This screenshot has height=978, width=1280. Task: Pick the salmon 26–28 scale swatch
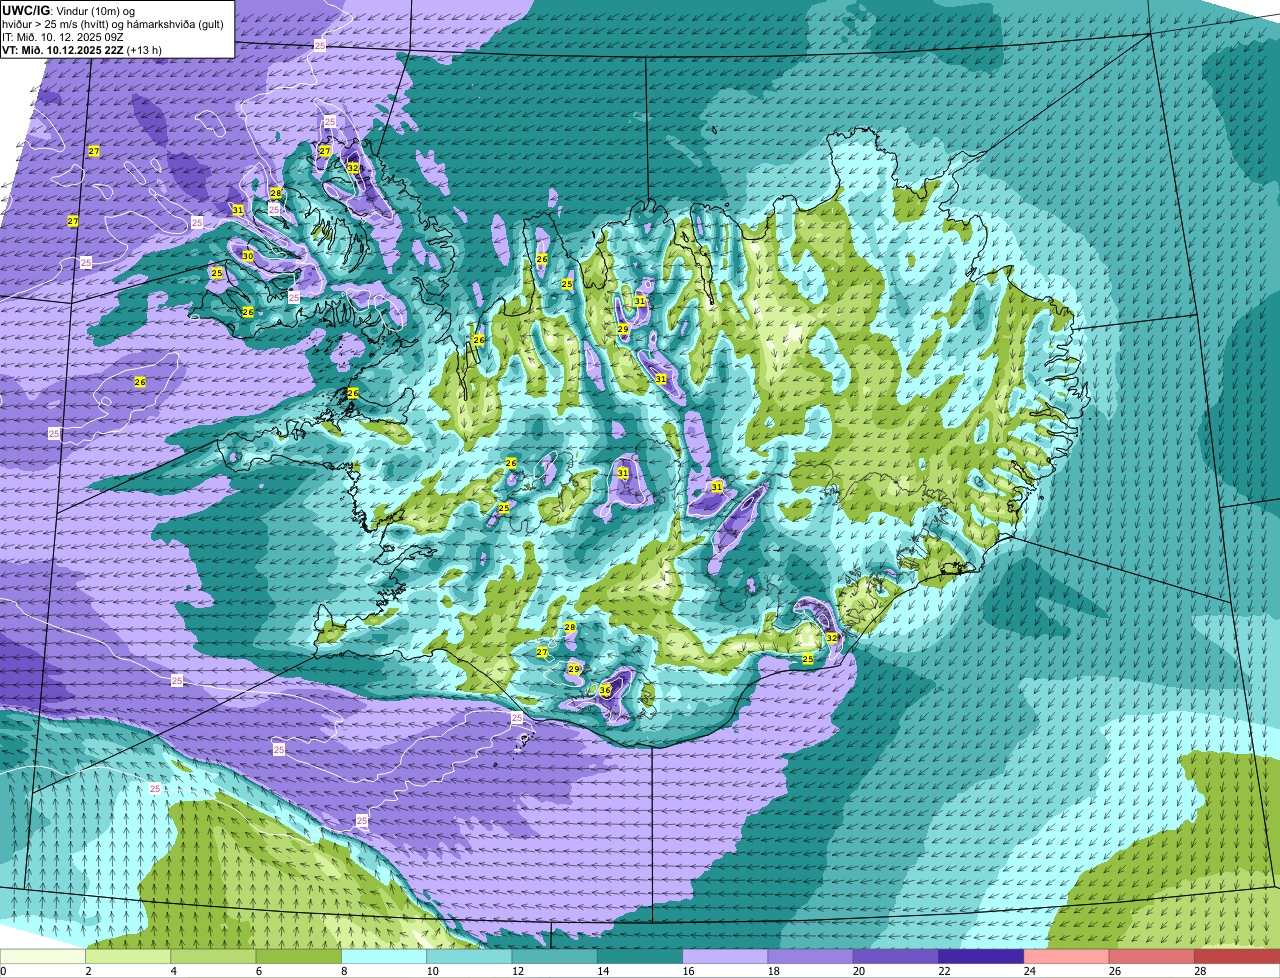pyautogui.click(x=1152, y=957)
